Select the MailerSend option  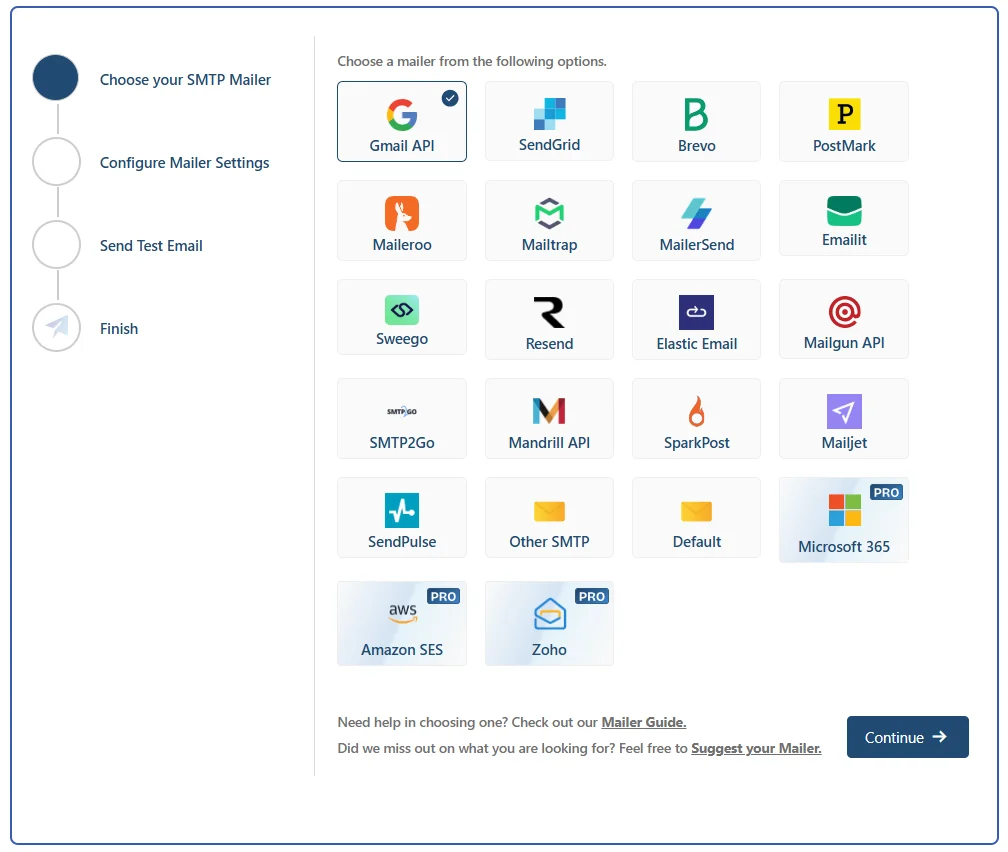tap(695, 220)
